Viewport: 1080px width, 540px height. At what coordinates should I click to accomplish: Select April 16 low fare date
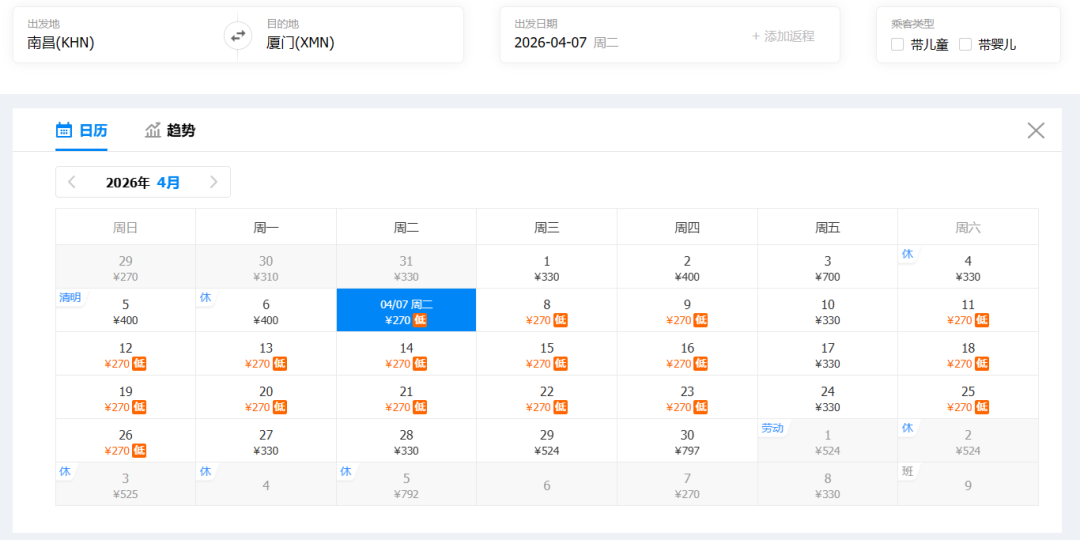(x=687, y=353)
